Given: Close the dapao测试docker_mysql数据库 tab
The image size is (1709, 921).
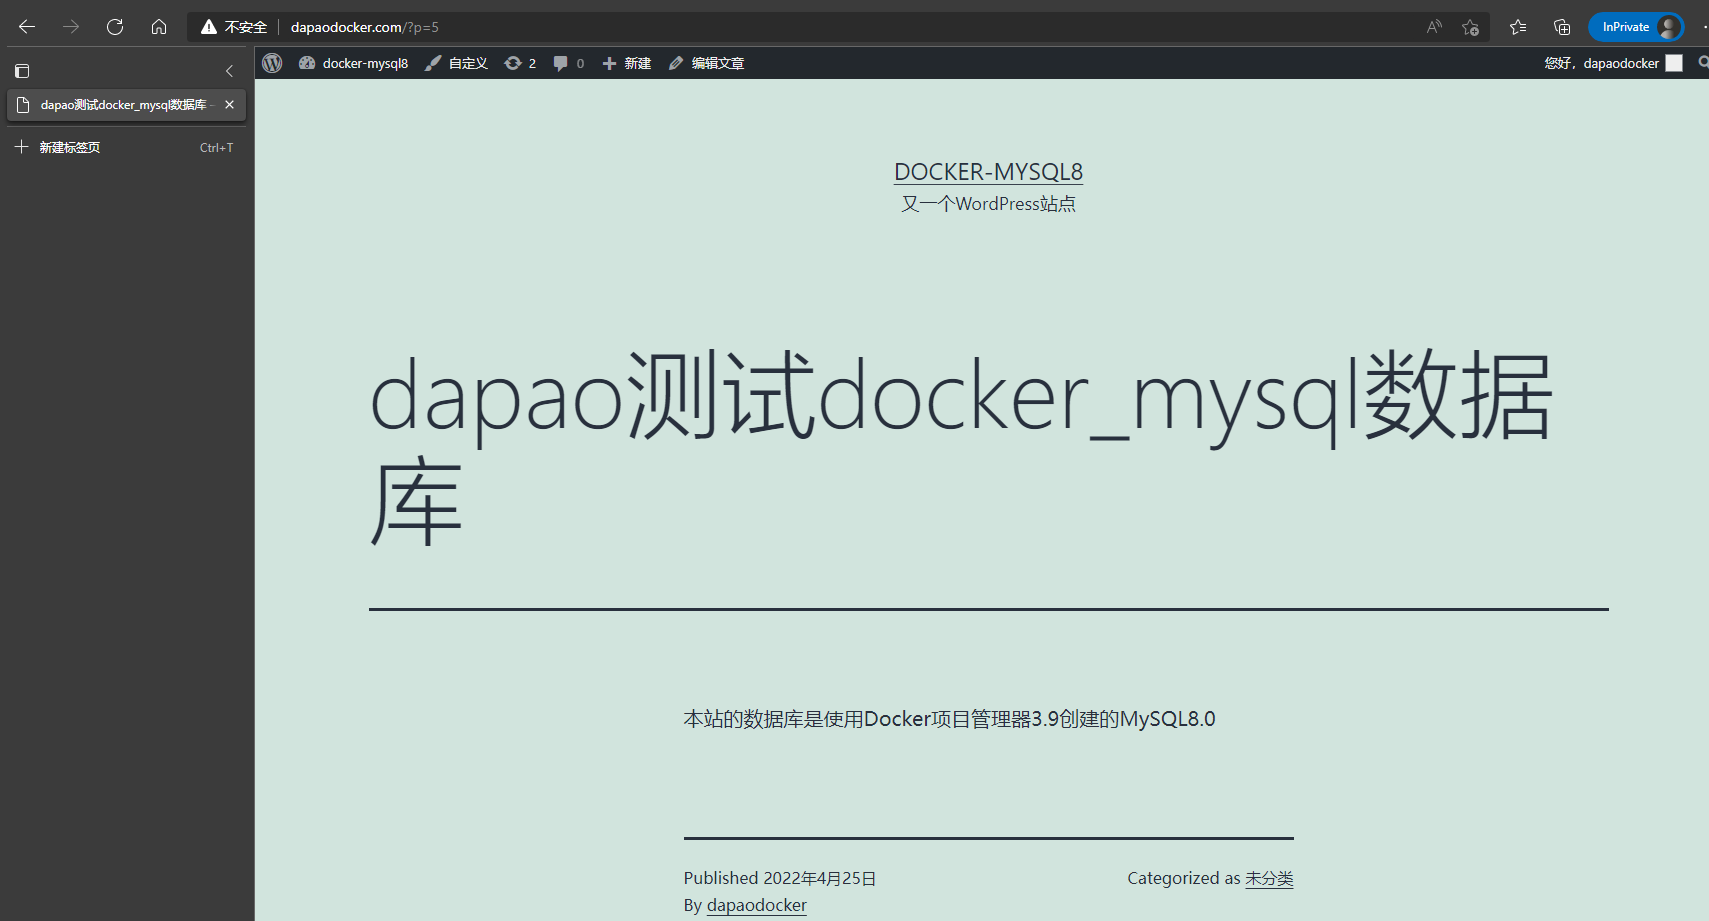Looking at the screenshot, I should [x=229, y=105].
